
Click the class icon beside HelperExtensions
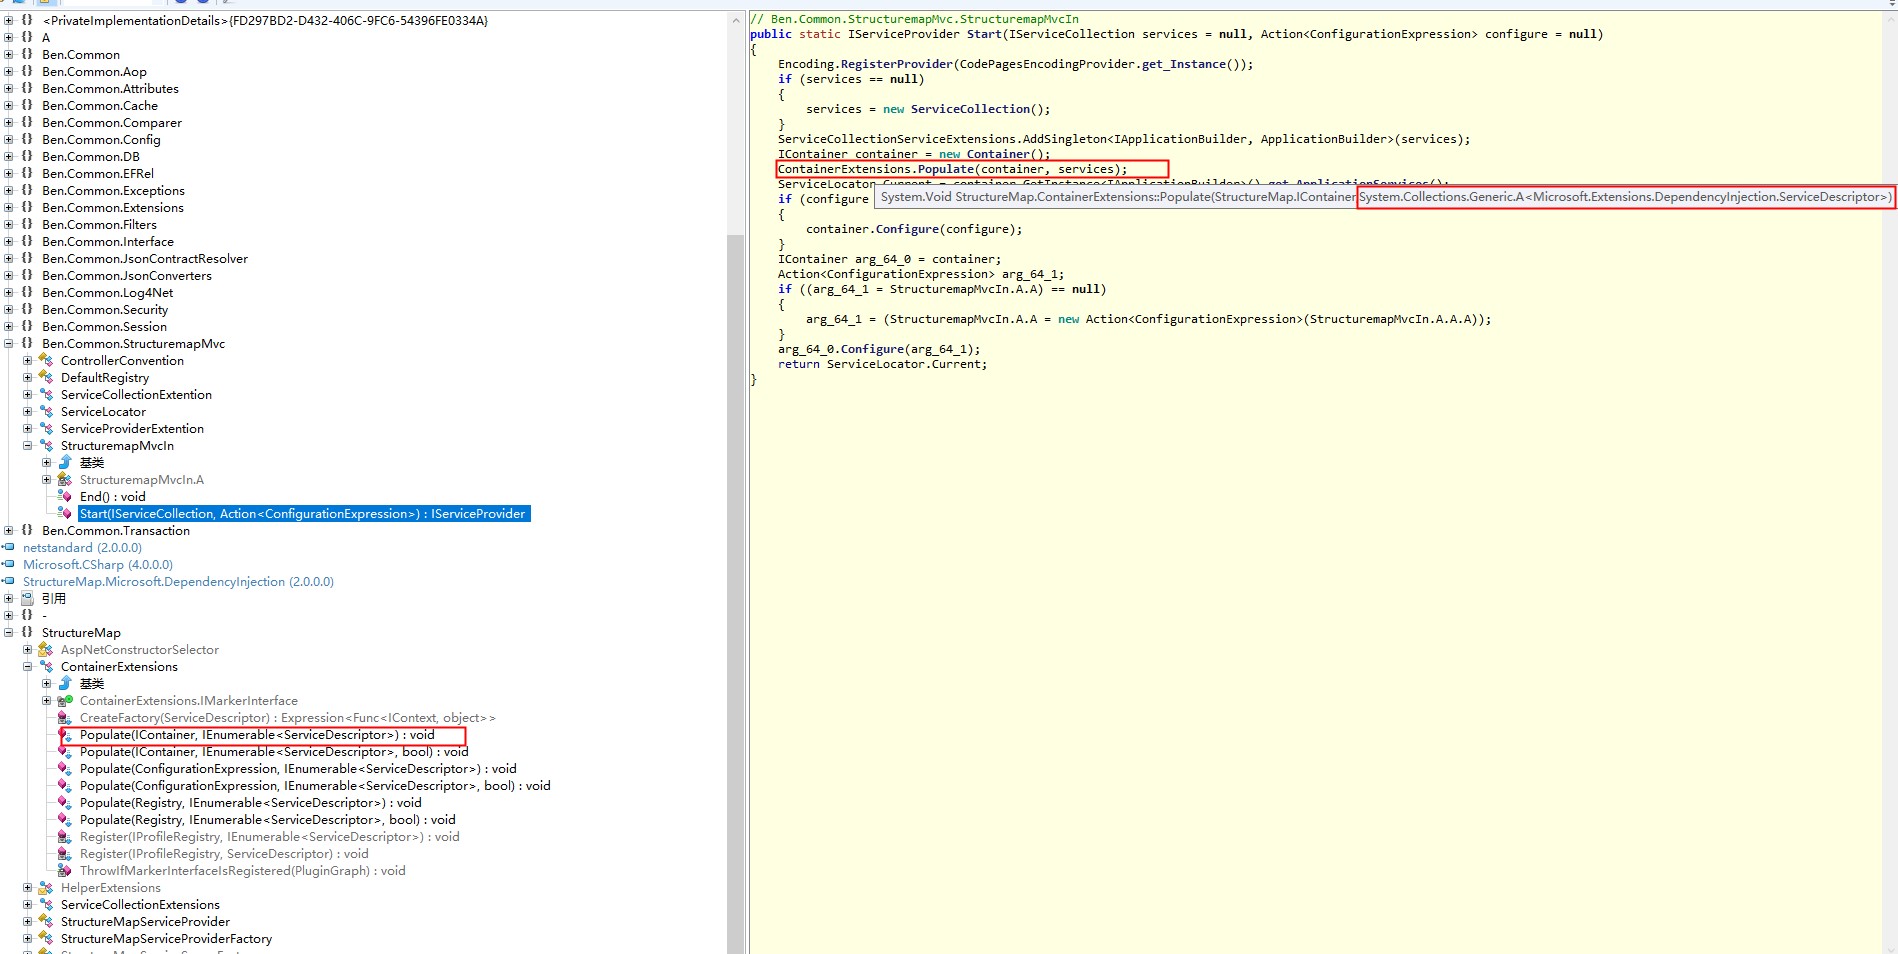click(x=46, y=887)
